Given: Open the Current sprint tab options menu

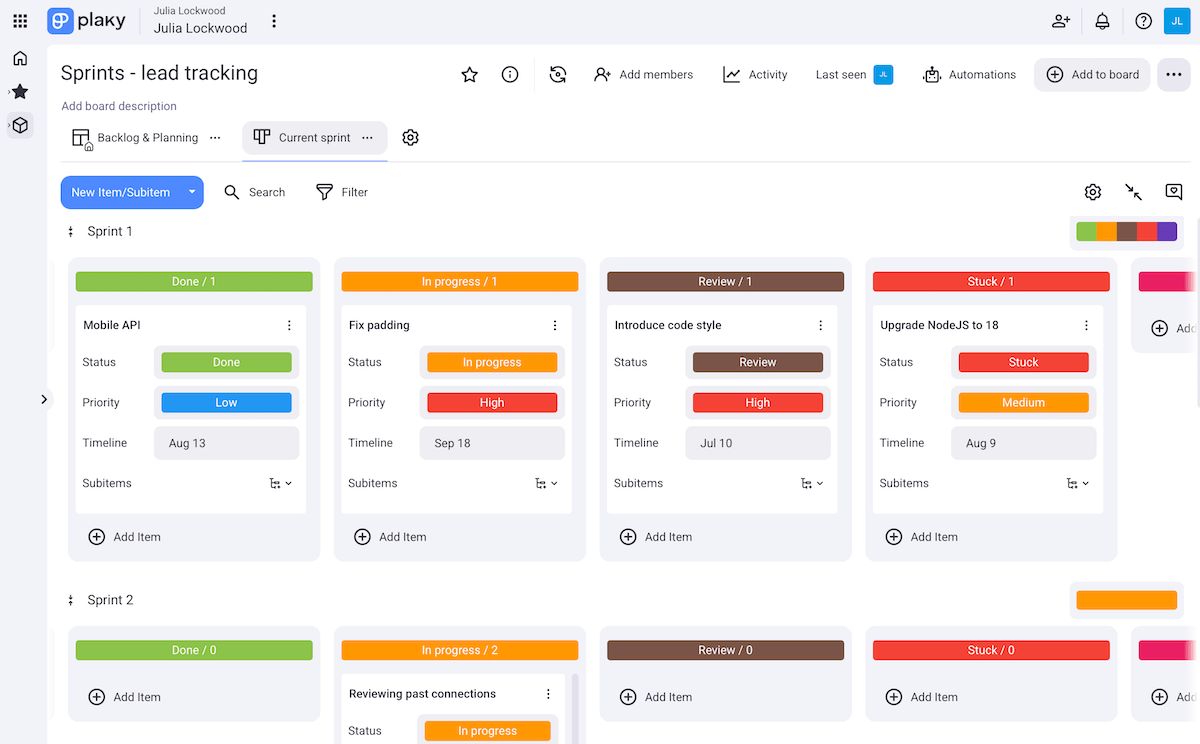Looking at the screenshot, I should coord(367,137).
